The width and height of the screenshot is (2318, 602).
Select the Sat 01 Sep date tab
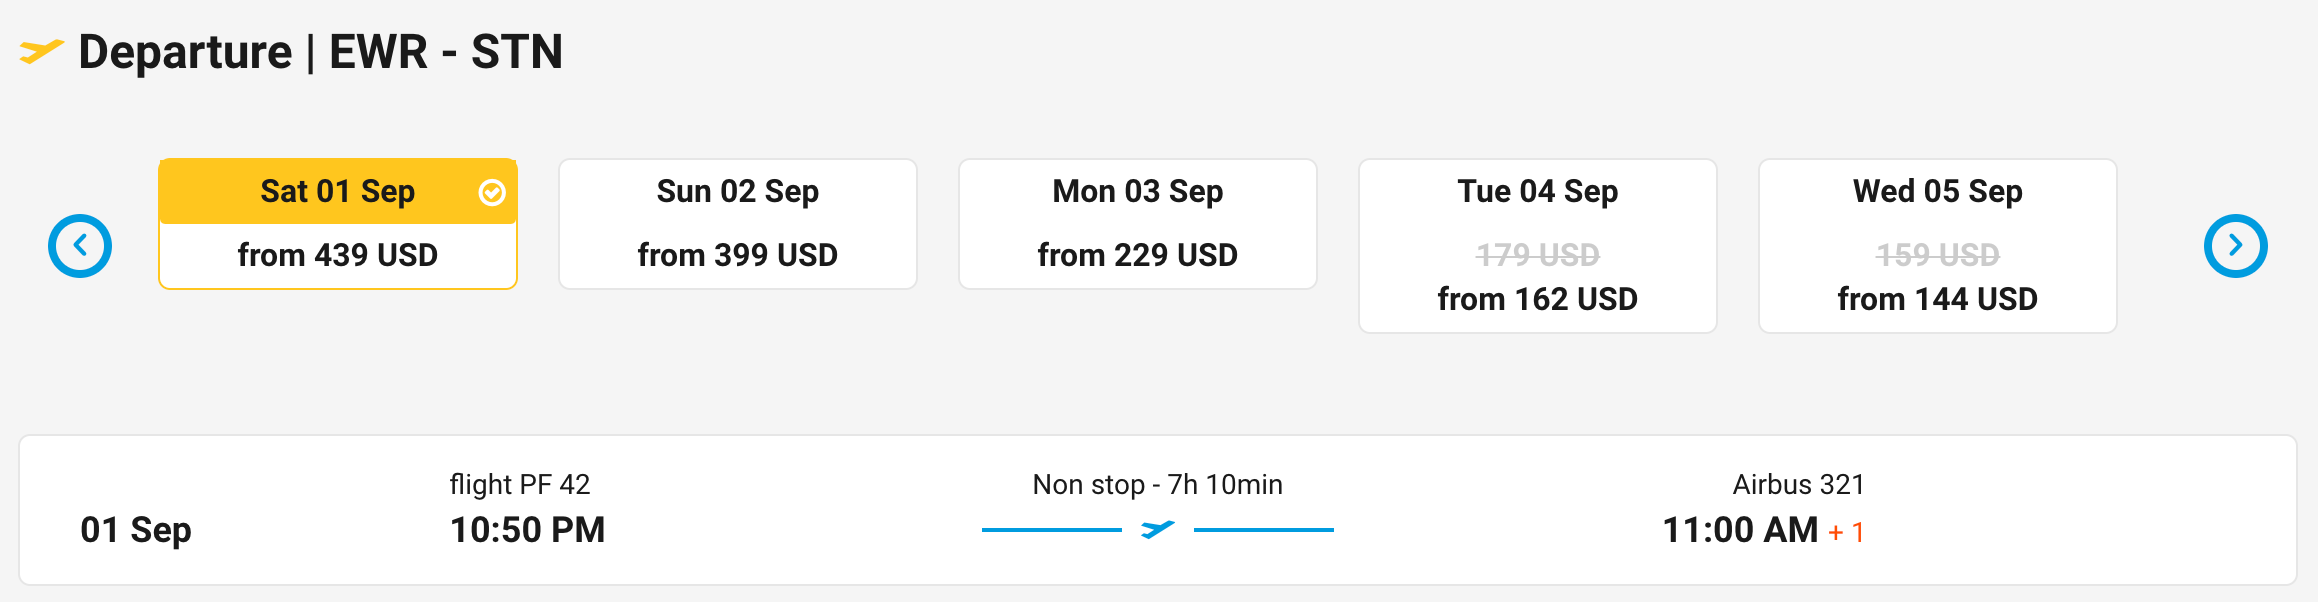tap(337, 192)
